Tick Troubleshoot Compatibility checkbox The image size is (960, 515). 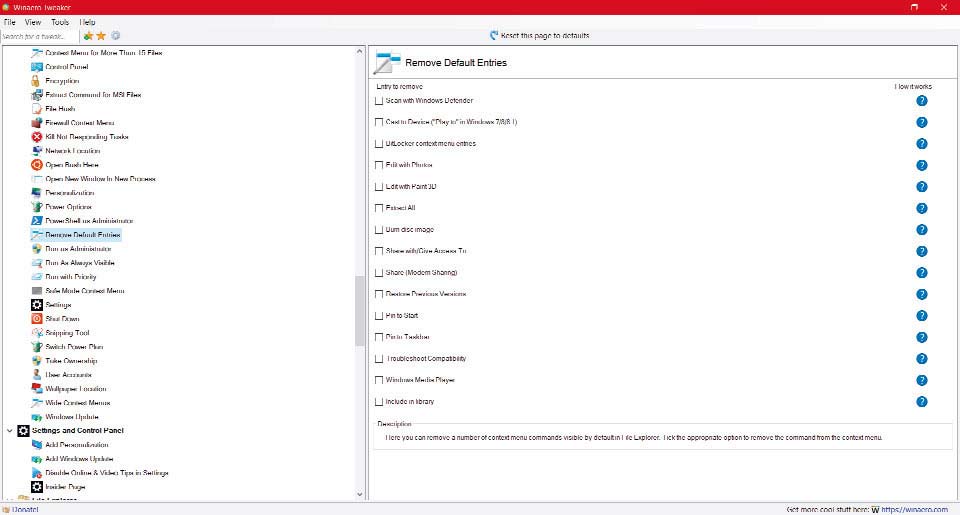(x=379, y=359)
